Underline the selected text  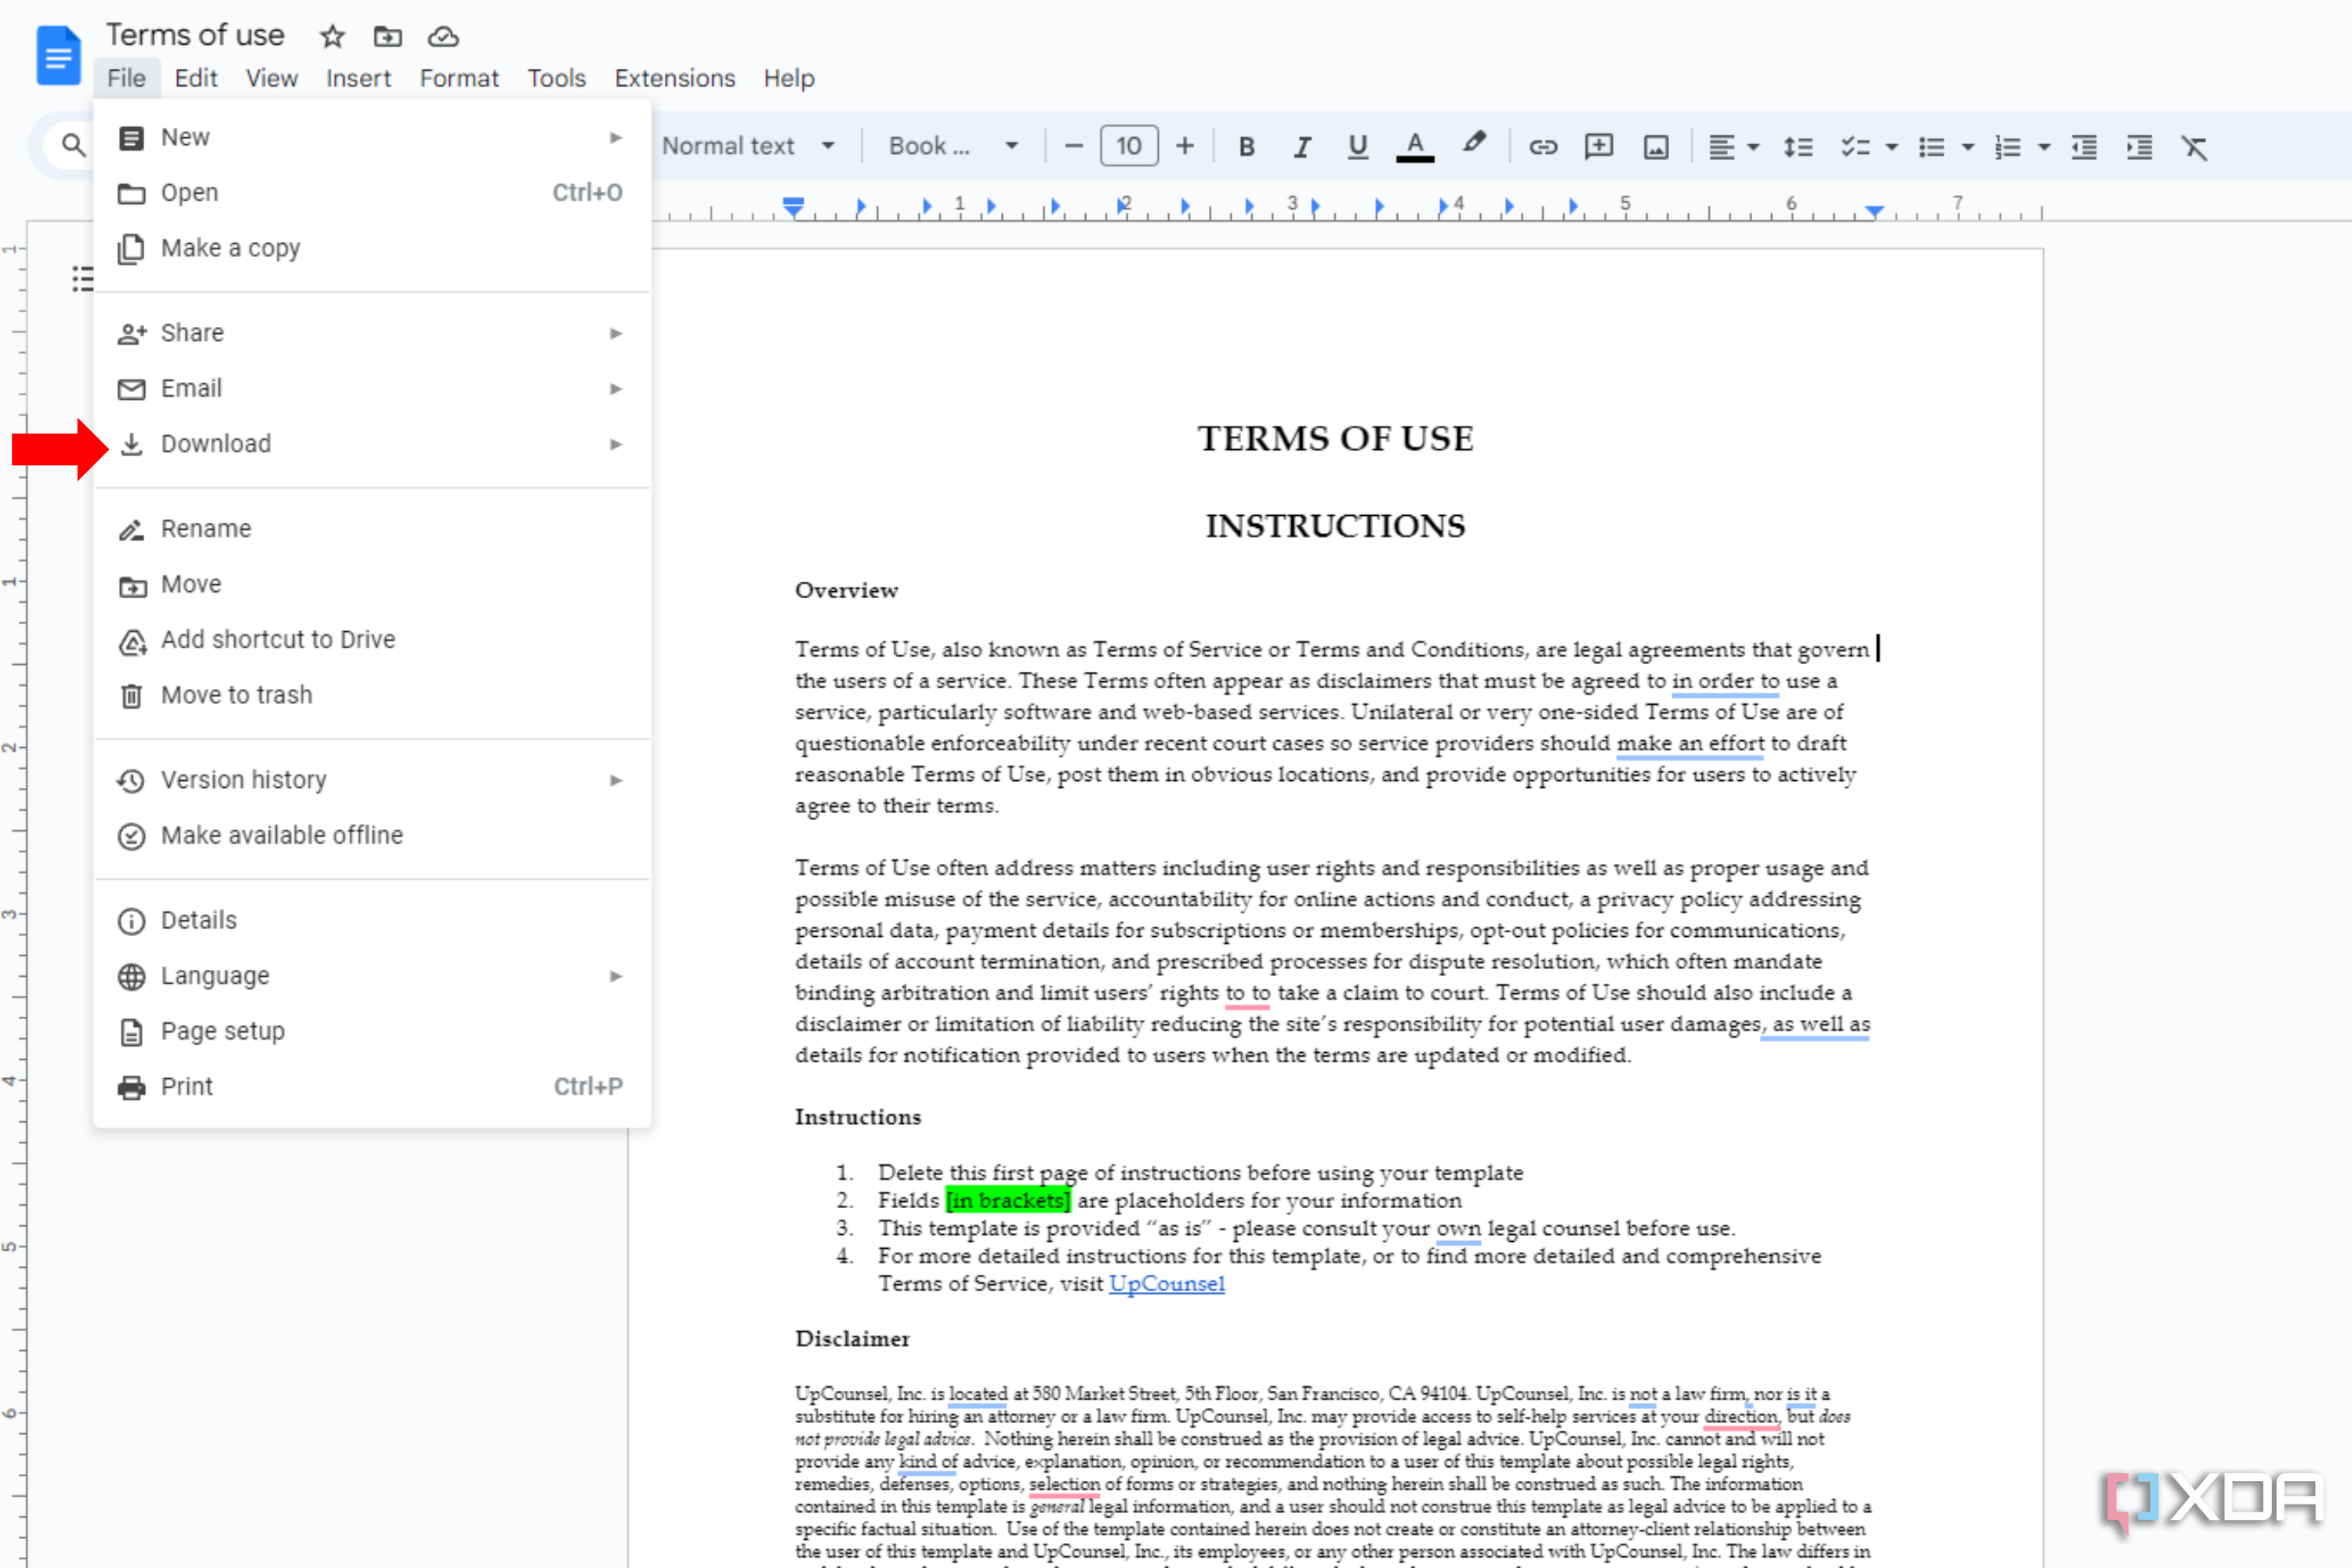(x=1357, y=146)
